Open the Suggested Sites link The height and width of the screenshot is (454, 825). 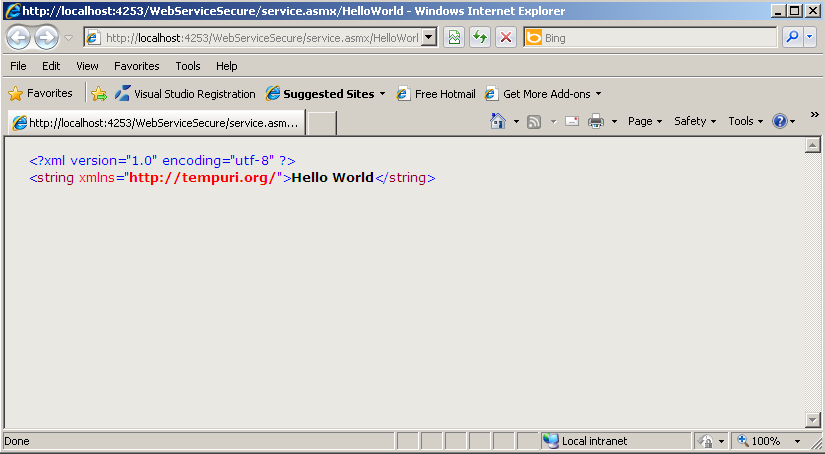point(320,94)
